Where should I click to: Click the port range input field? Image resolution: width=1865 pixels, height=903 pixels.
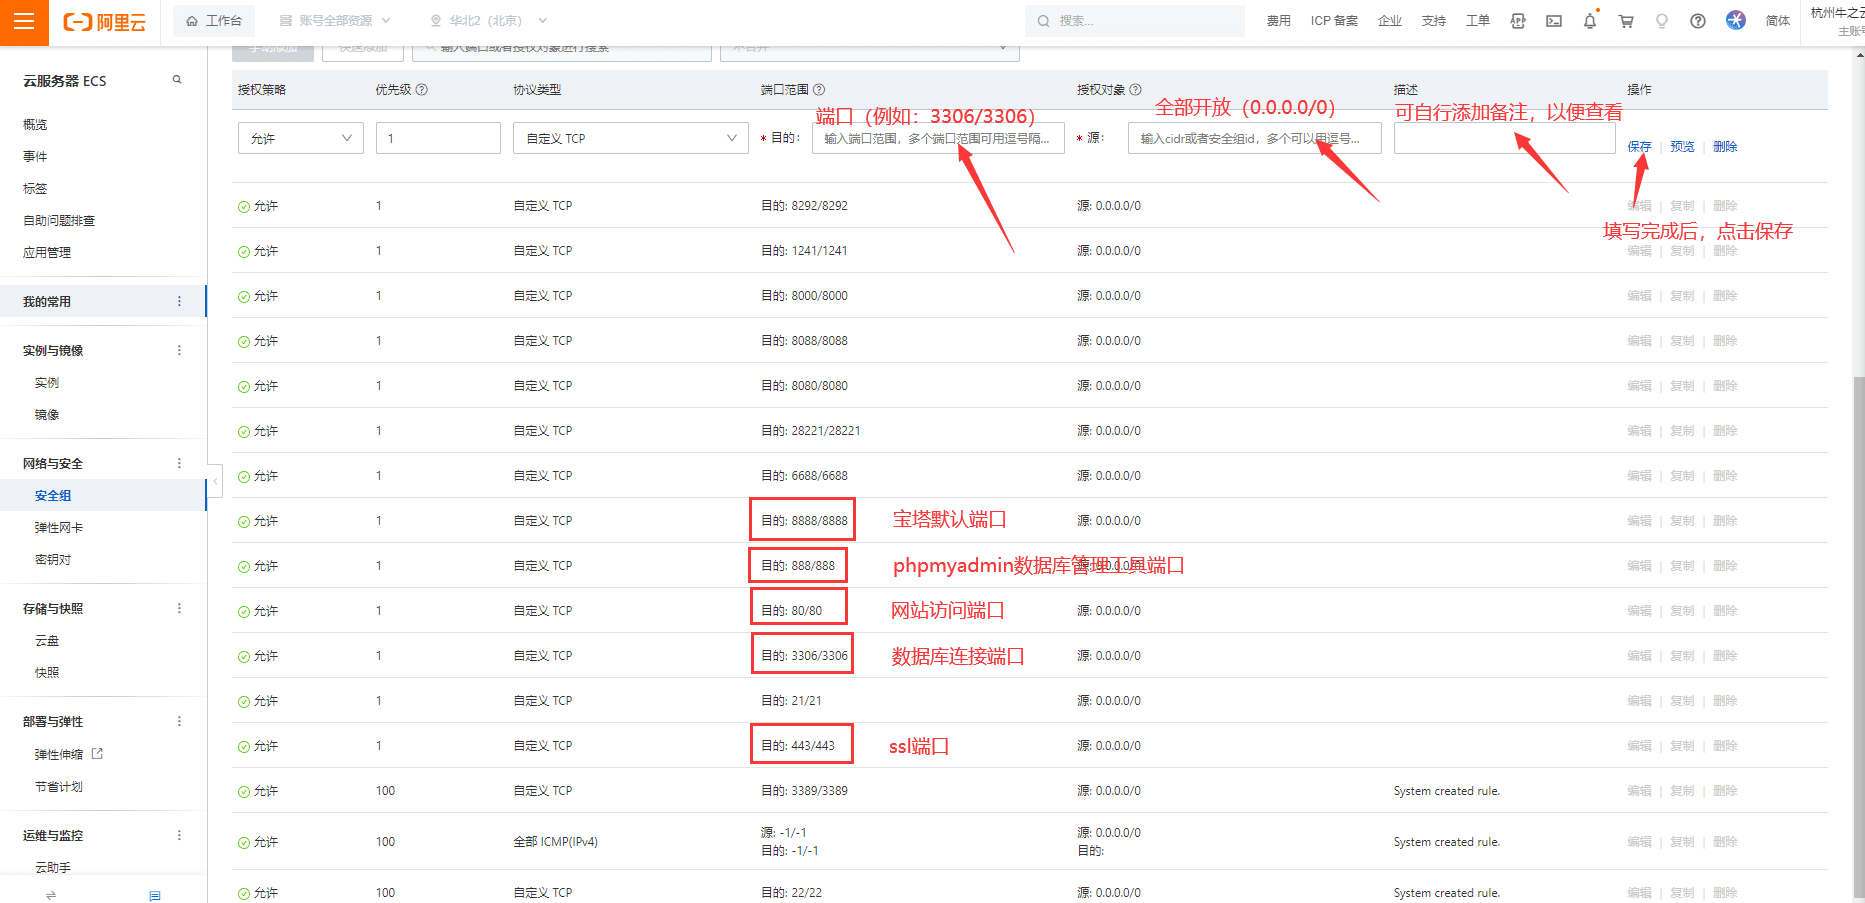(x=937, y=138)
